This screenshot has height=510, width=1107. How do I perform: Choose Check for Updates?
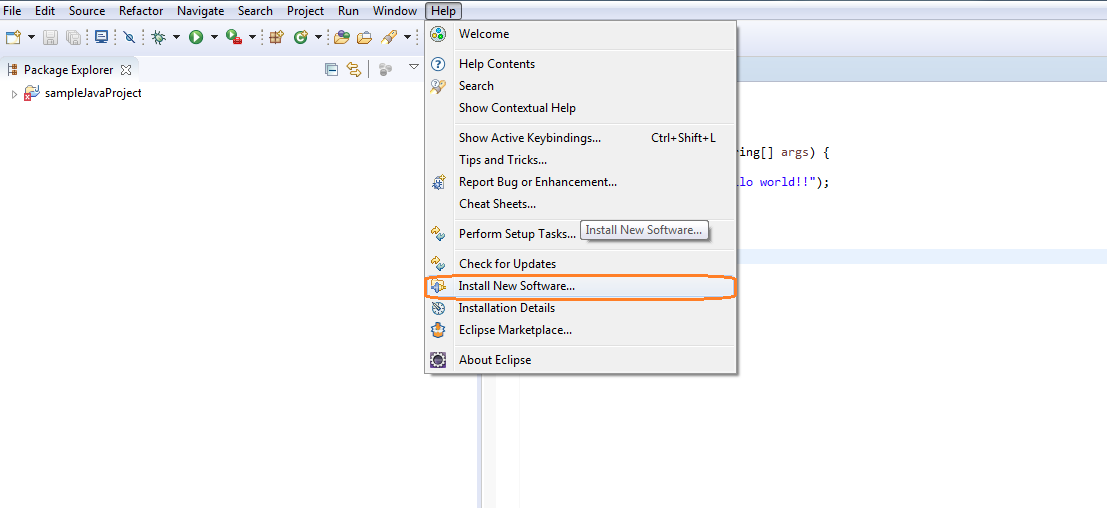point(580,263)
